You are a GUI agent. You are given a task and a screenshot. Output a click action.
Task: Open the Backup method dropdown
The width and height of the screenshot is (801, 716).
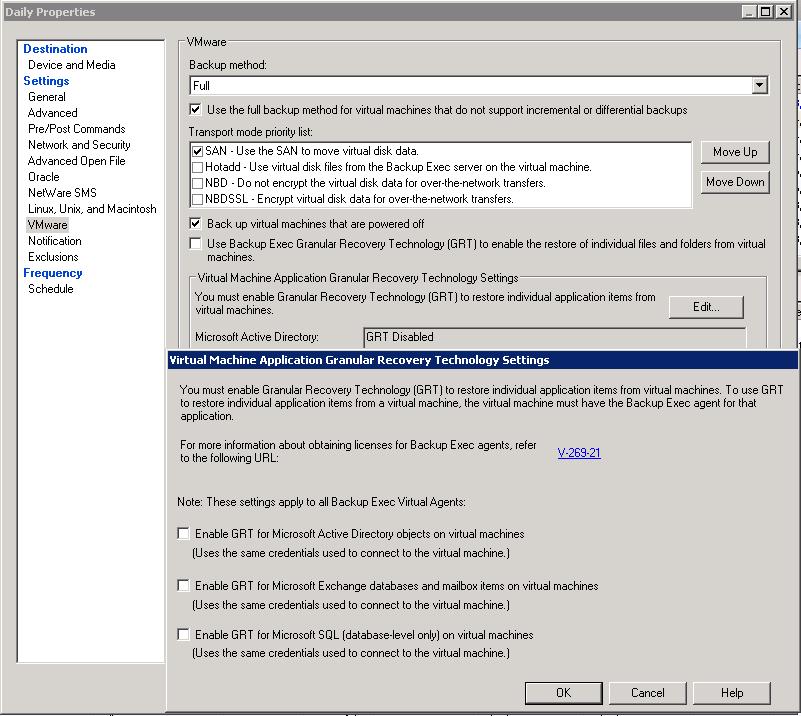pyautogui.click(x=759, y=86)
